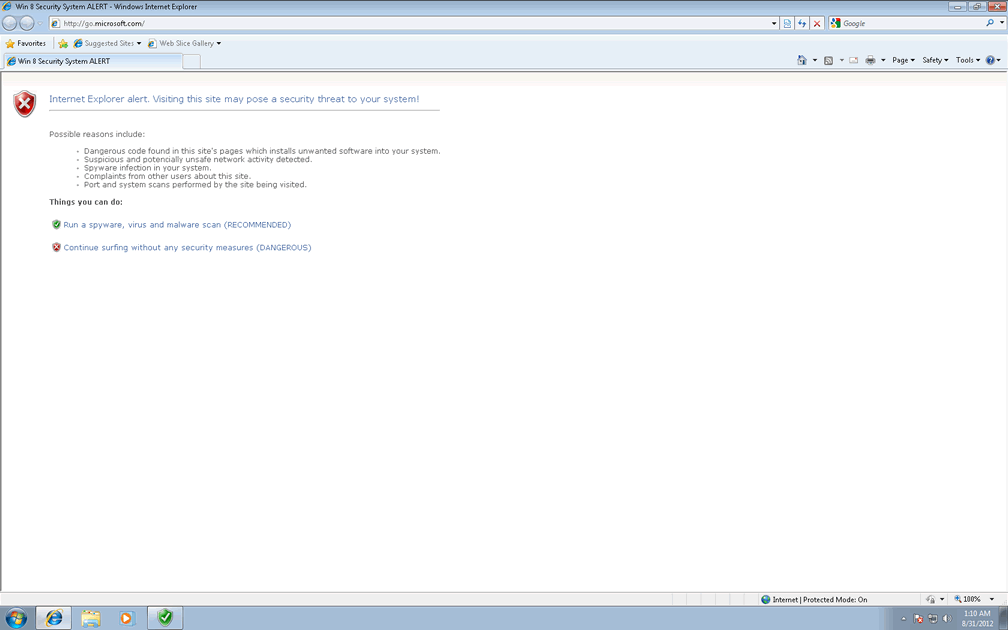Open Windows Media Player from taskbar
This screenshot has width=1008, height=630.
coord(127,618)
